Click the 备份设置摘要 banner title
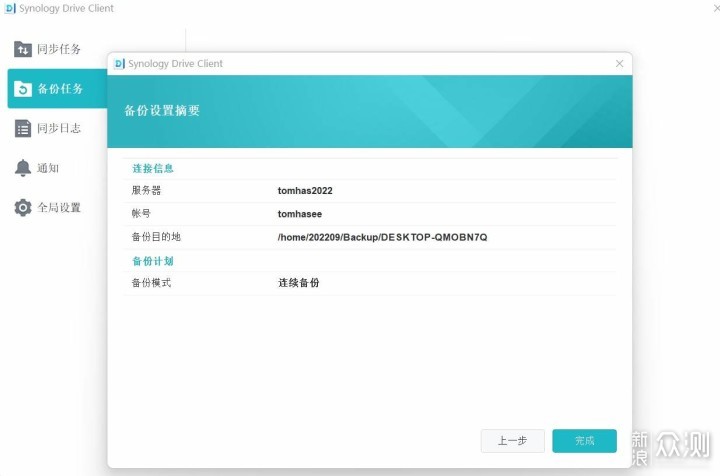This screenshot has width=720, height=476. (x=162, y=111)
